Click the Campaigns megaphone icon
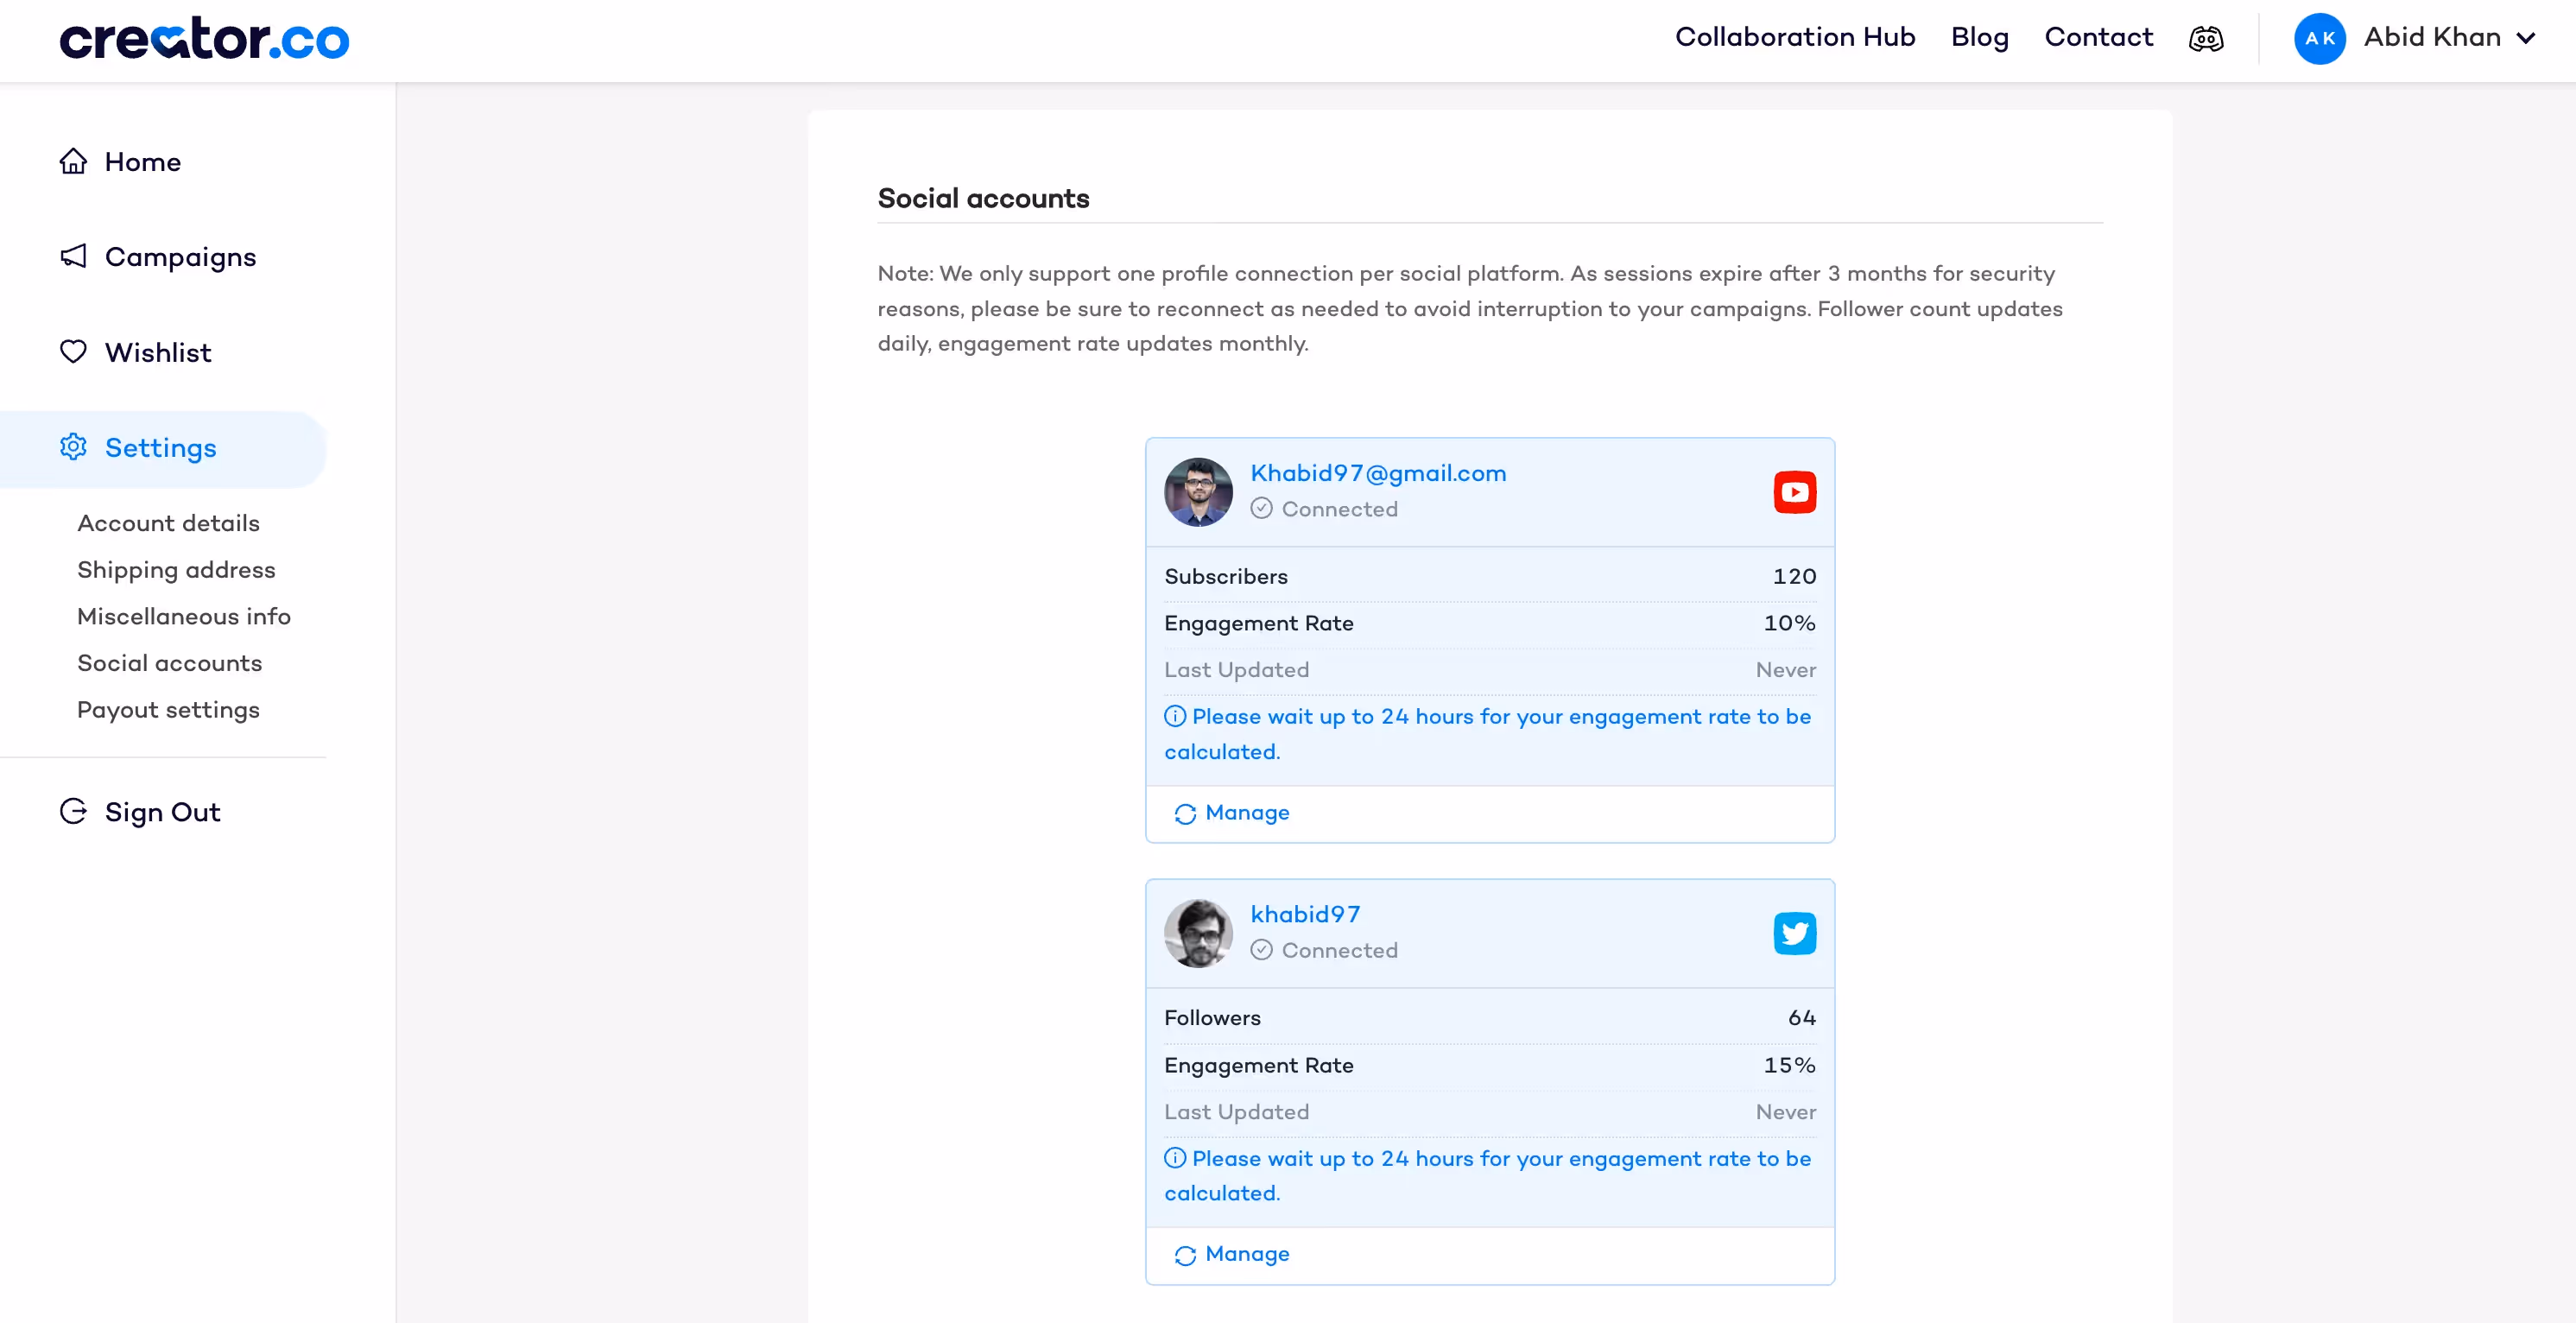 point(73,256)
